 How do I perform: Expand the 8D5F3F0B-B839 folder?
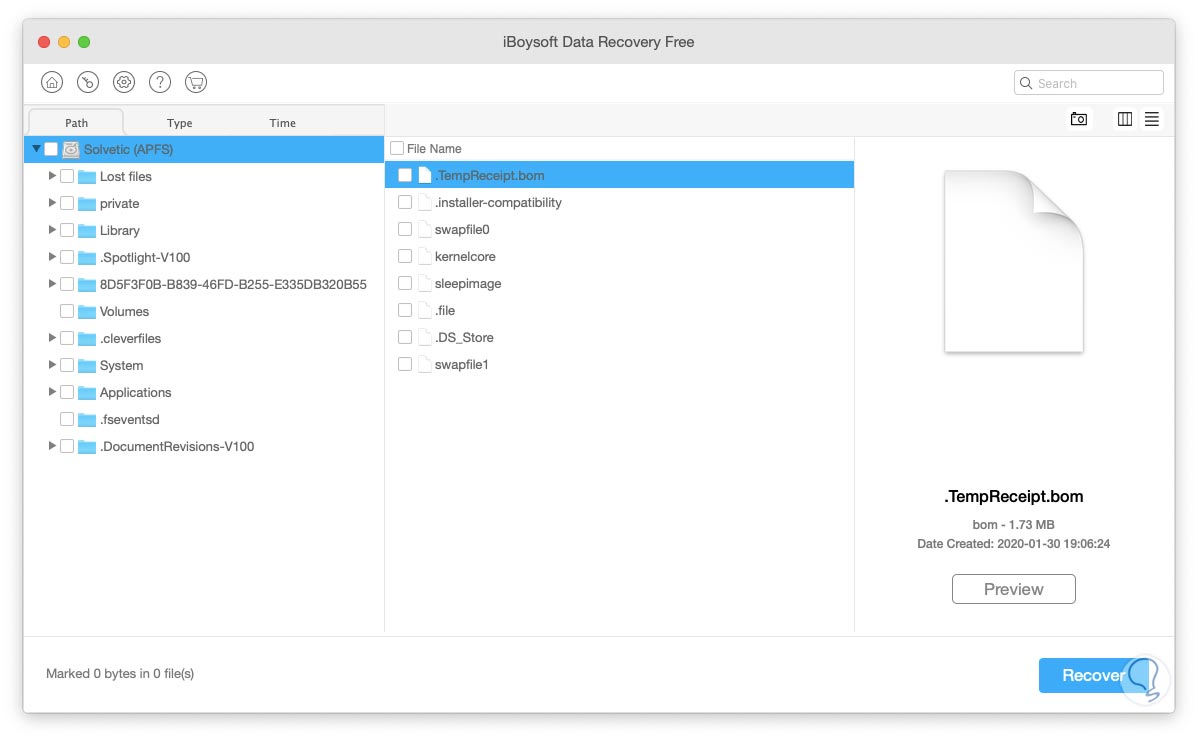[52, 283]
